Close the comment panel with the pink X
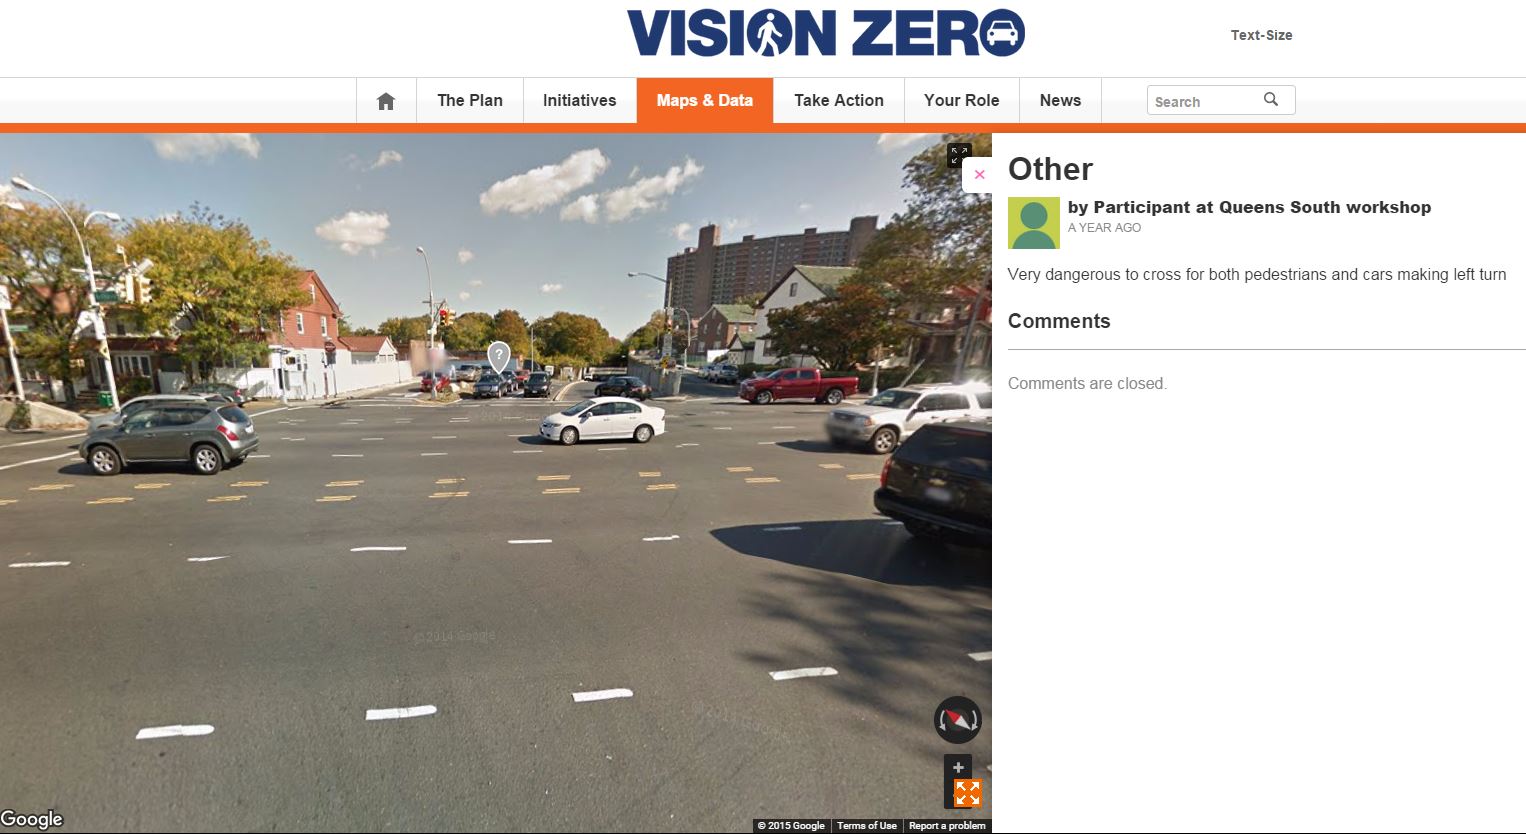This screenshot has width=1526, height=834. pyautogui.click(x=979, y=174)
